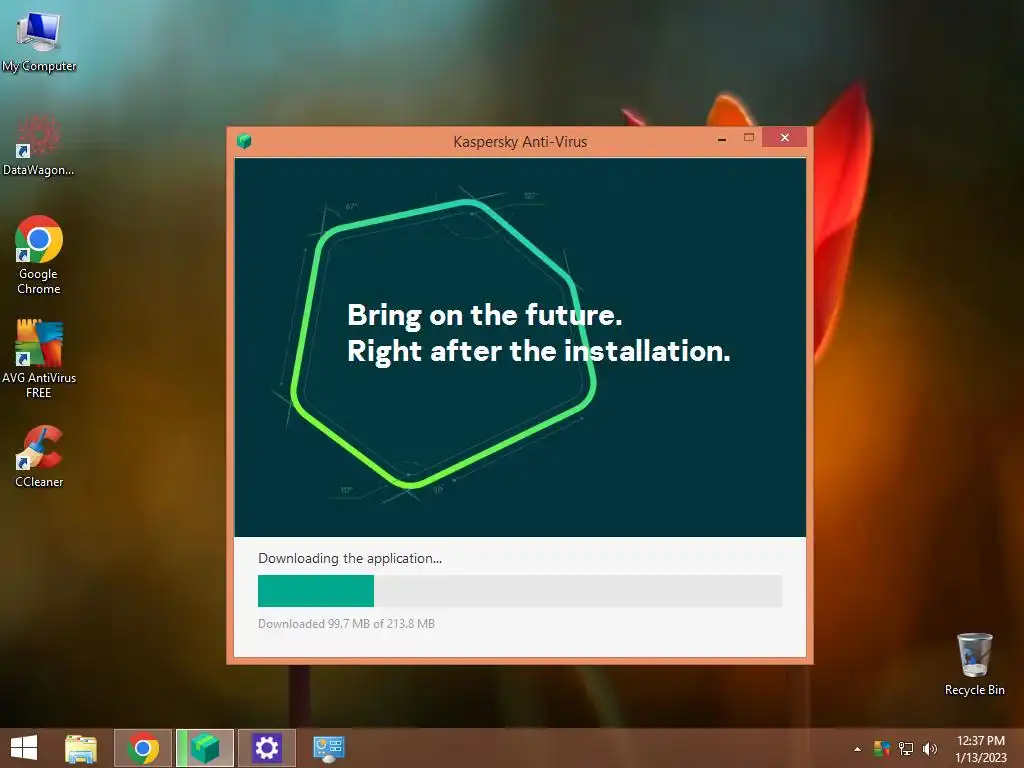The width and height of the screenshot is (1024, 768).
Task: Select the DataWagon desktop shortcut
Action: [39, 145]
